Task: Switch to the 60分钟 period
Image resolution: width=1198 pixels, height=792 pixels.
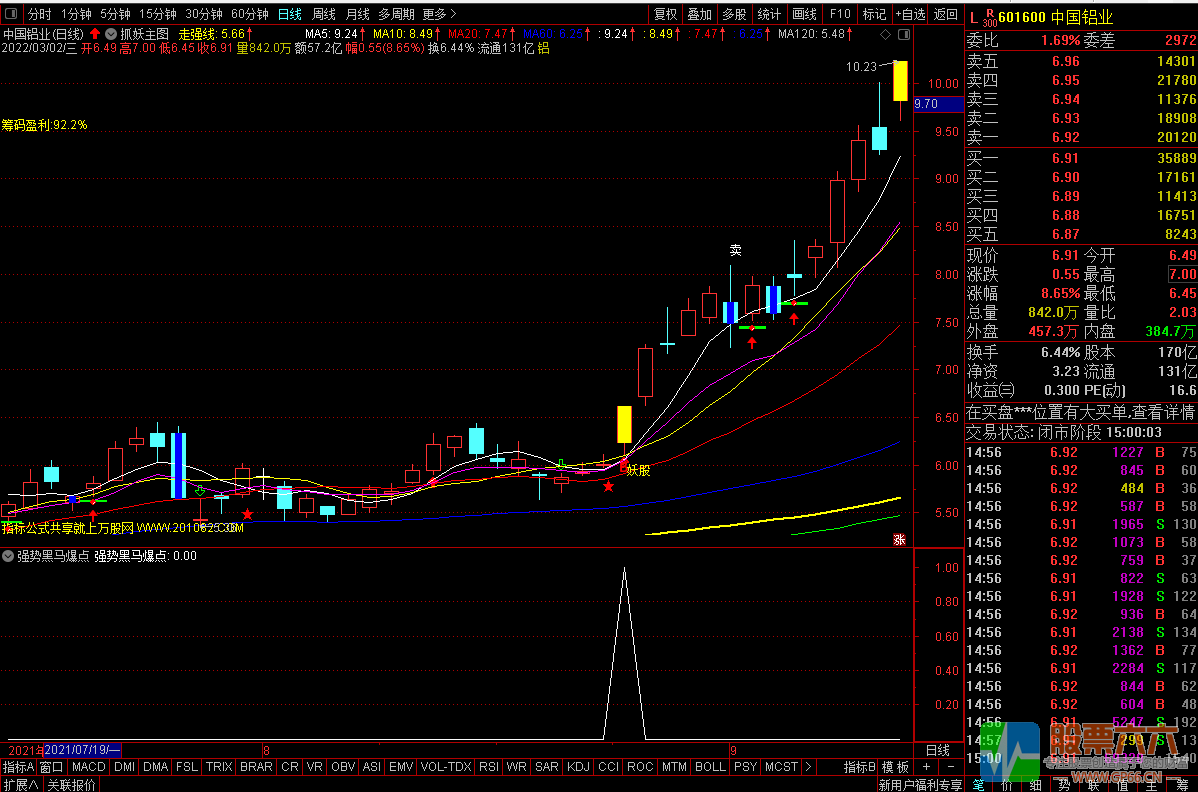Action: (249, 14)
